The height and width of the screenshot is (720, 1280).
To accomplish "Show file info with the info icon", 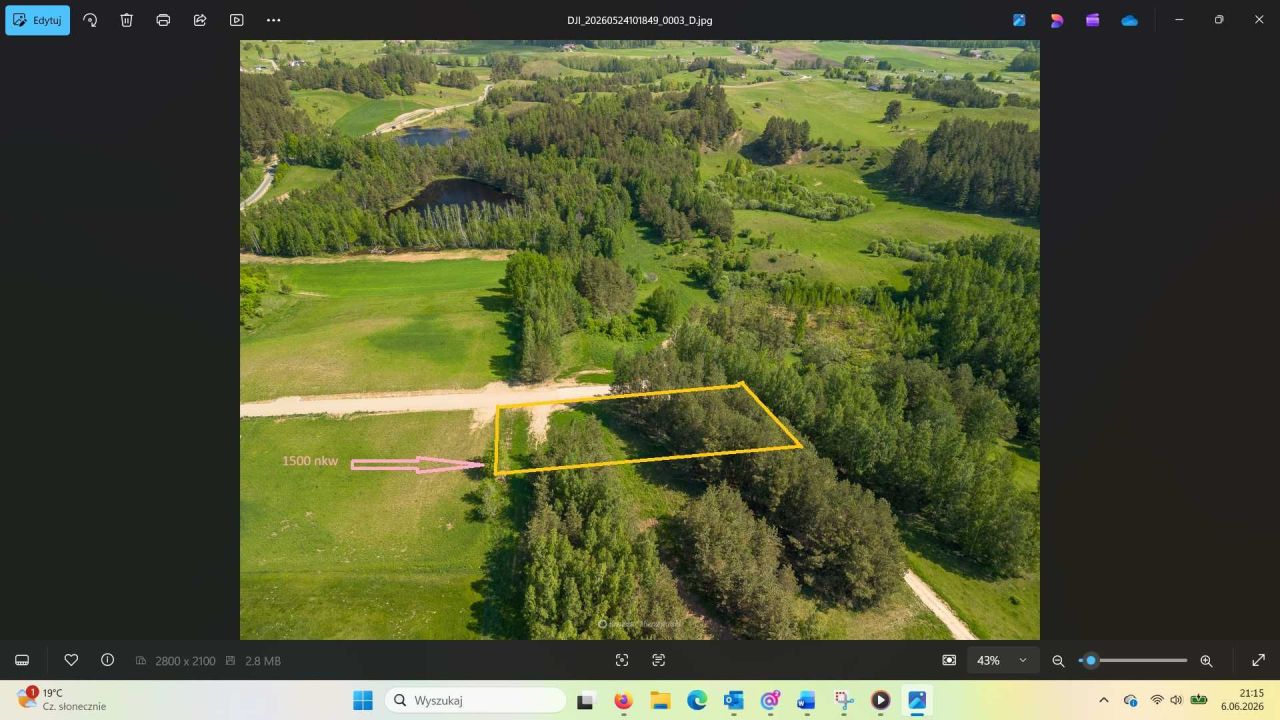I will (x=108, y=660).
